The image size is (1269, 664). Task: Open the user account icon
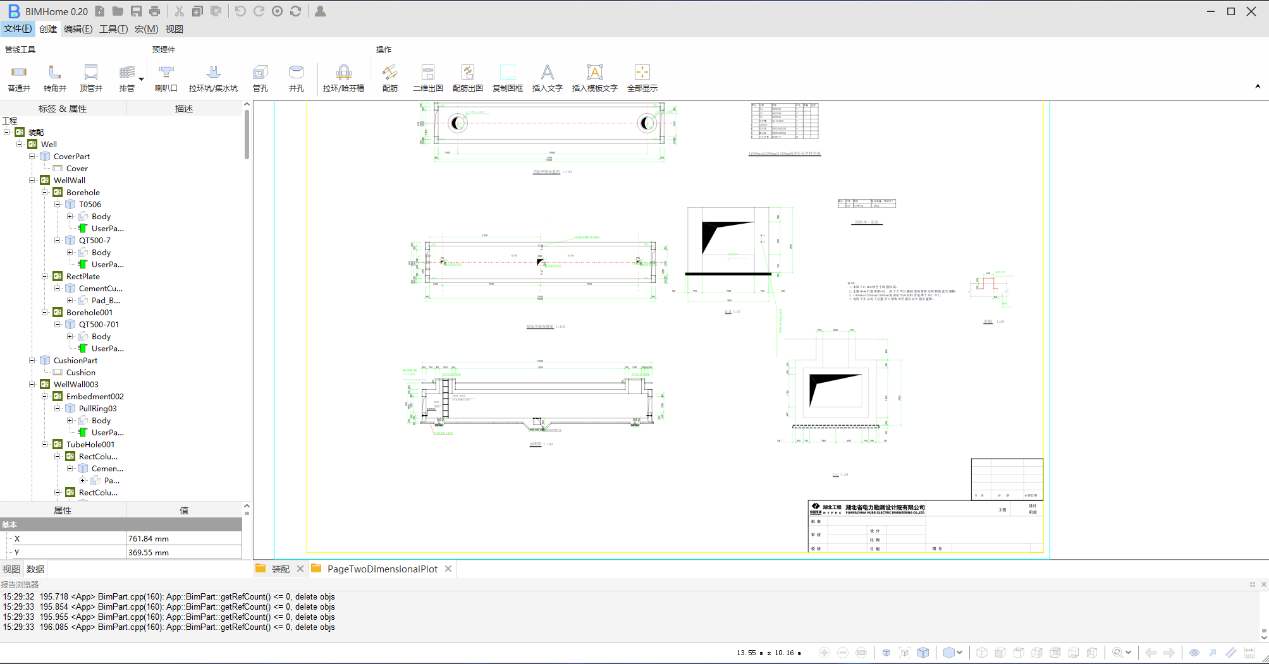[320, 11]
